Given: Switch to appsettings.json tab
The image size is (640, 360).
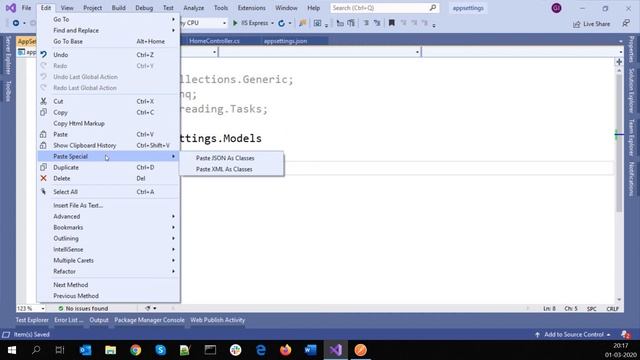Looking at the screenshot, I should 285,41.
